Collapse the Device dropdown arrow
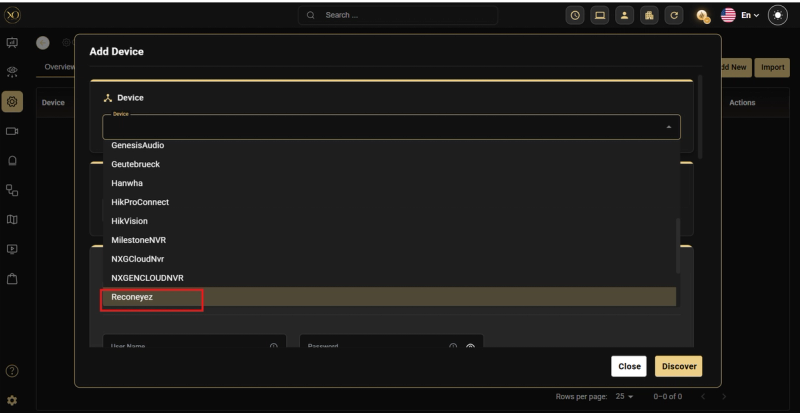This screenshot has width=800, height=413. coord(668,127)
